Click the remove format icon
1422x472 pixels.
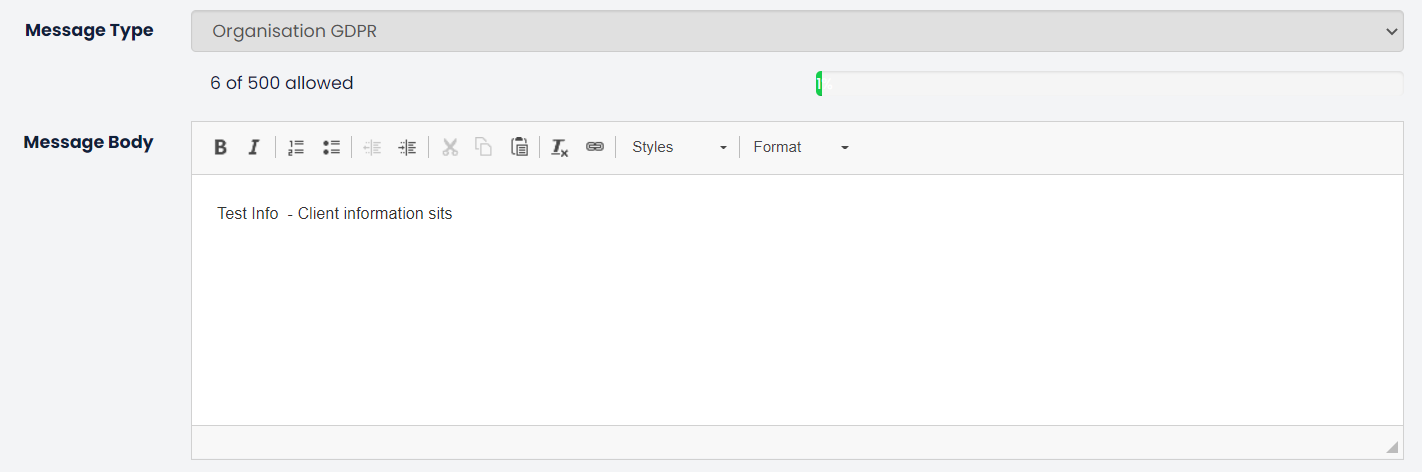560,147
